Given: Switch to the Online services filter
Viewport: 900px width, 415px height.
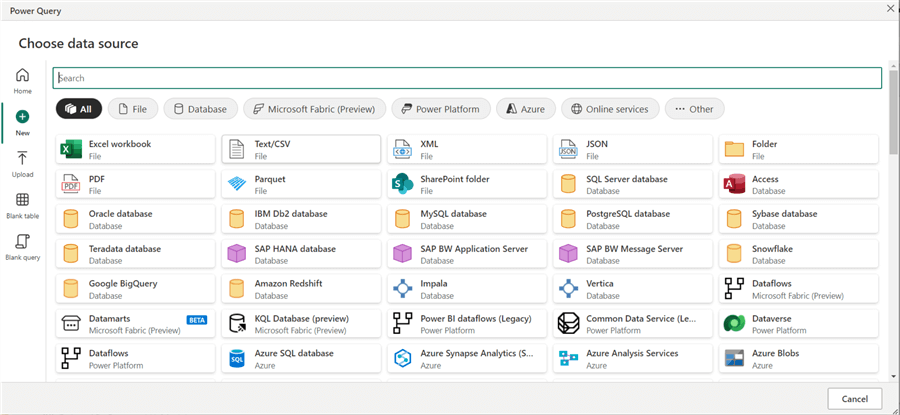Looking at the screenshot, I should tap(608, 109).
